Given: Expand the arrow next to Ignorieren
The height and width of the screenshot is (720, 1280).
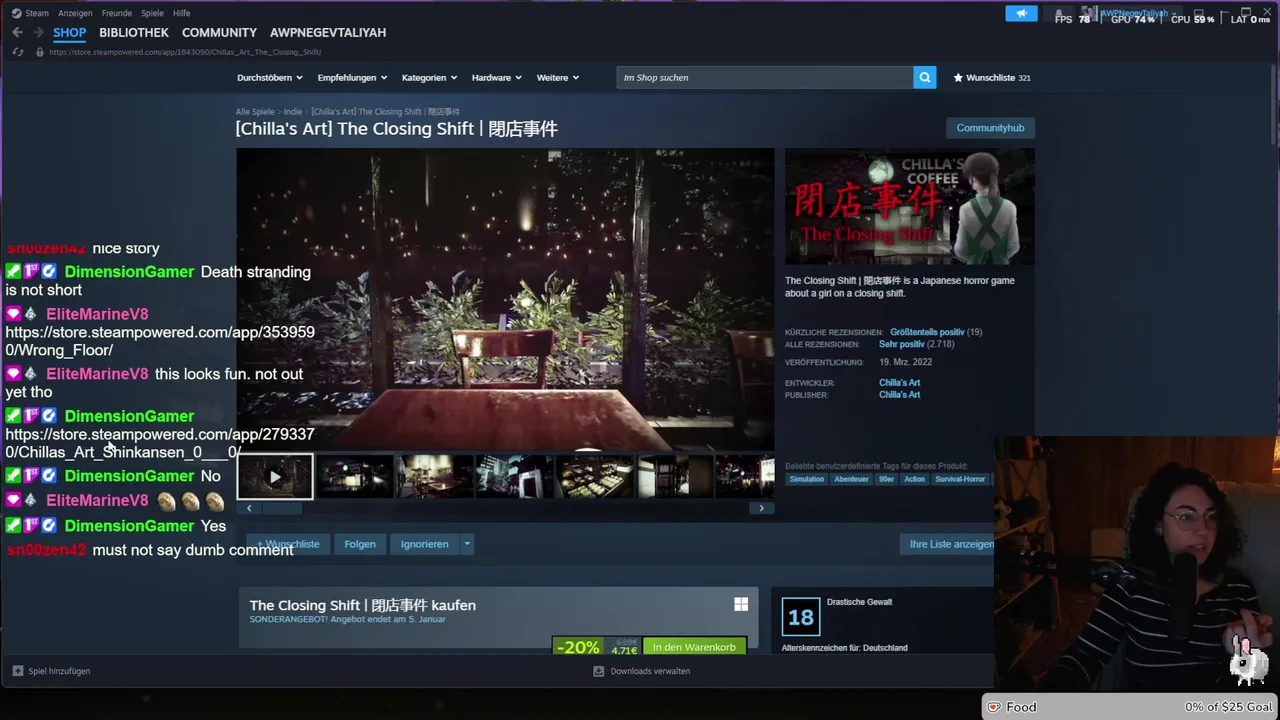Looking at the screenshot, I should click(x=467, y=544).
